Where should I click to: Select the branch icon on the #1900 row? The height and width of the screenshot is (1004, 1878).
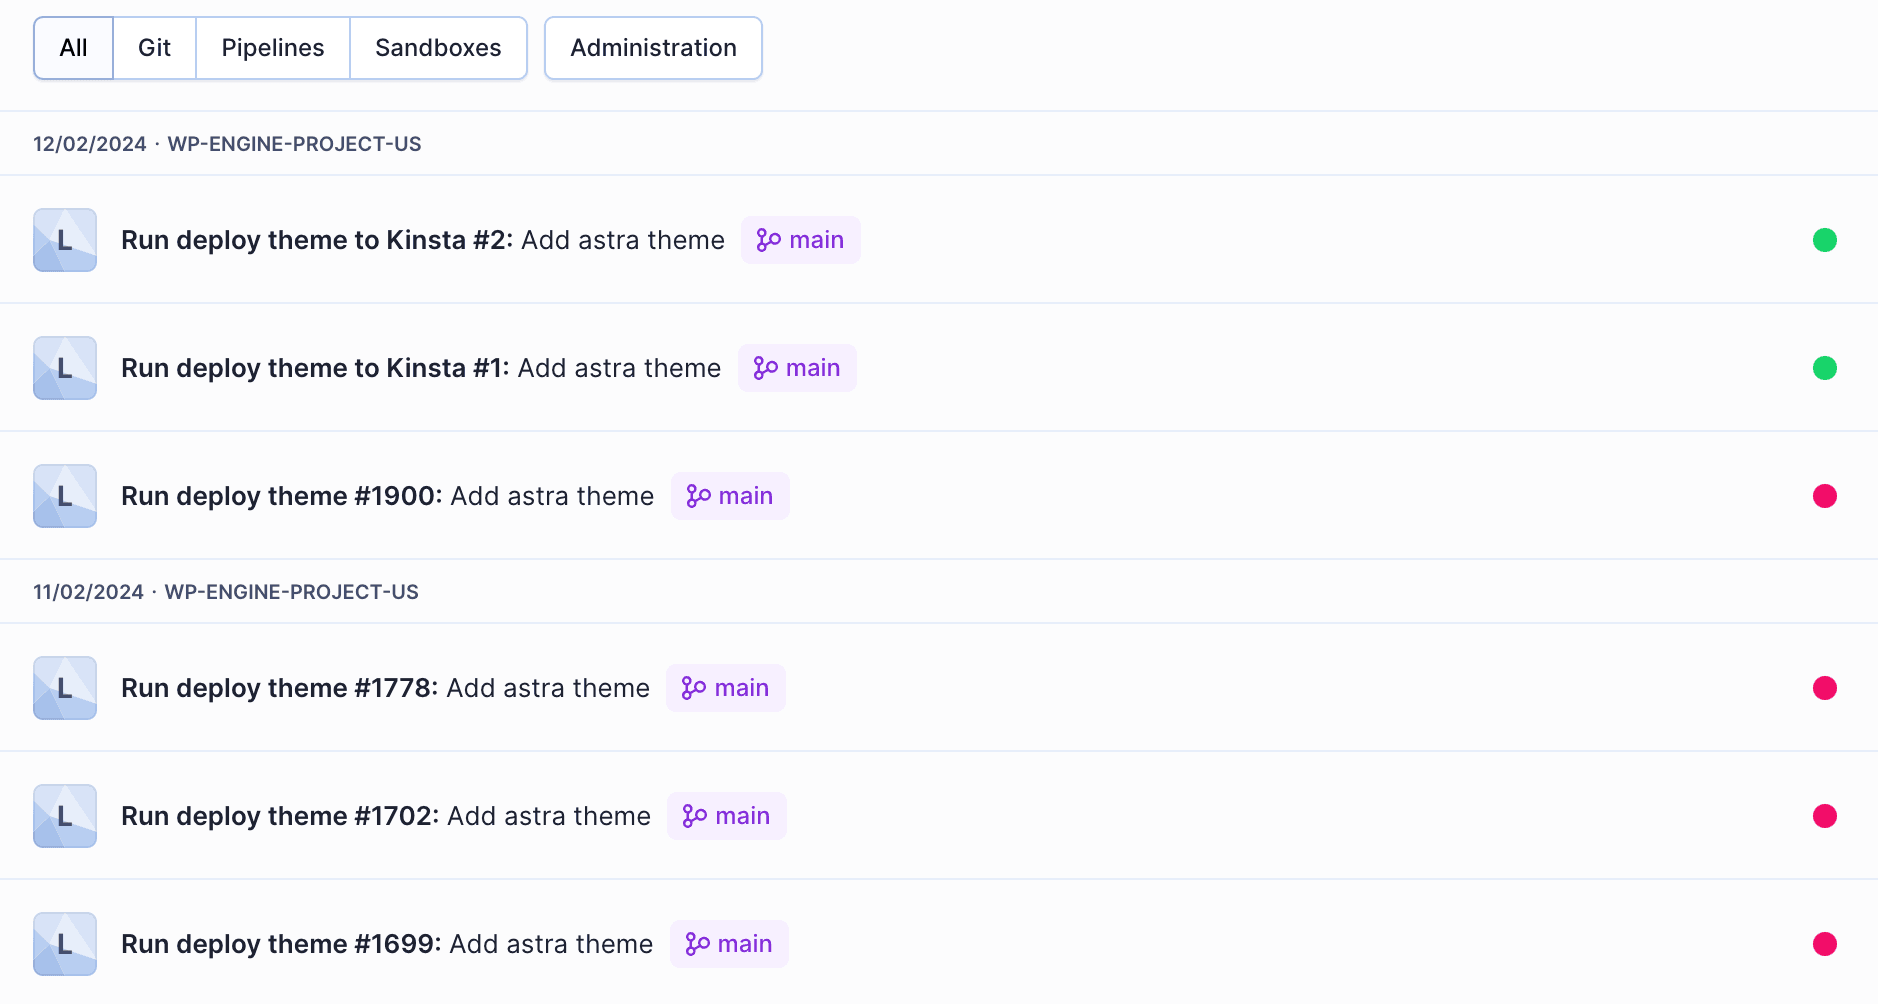697,495
